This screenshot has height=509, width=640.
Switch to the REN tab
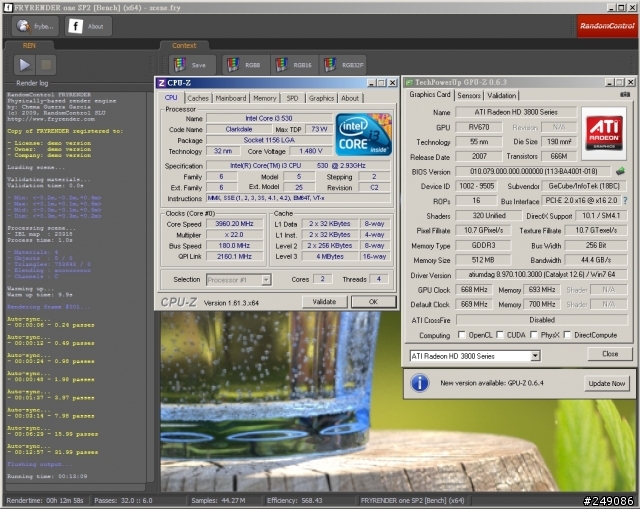point(29,46)
